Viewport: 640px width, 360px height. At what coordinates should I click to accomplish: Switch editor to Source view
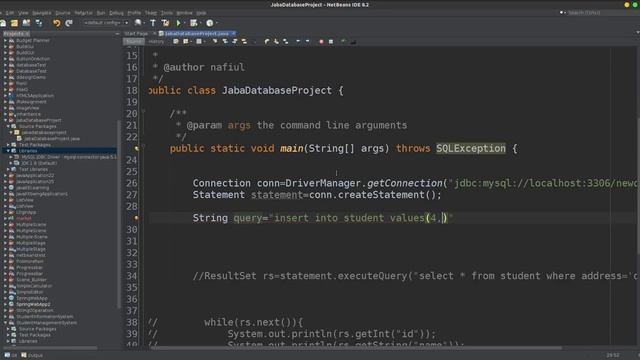(x=133, y=42)
